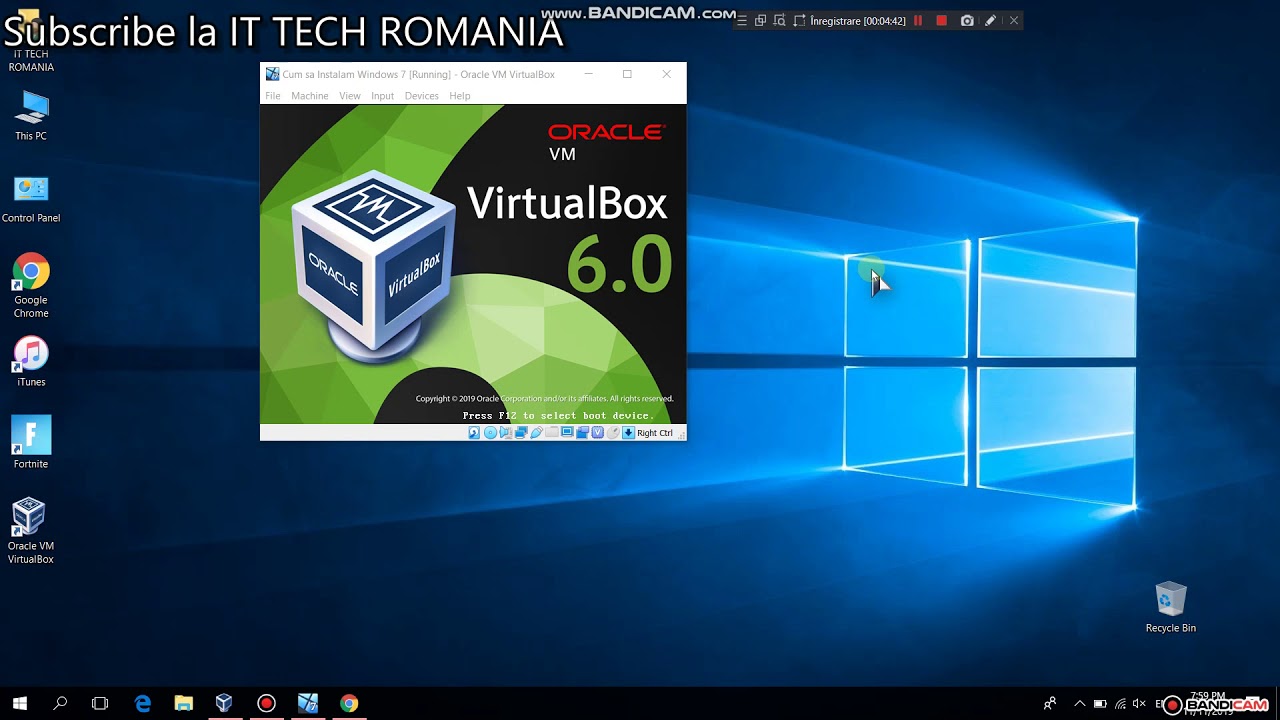
Task: Select the Control Panel desktop icon
Action: pos(31,198)
